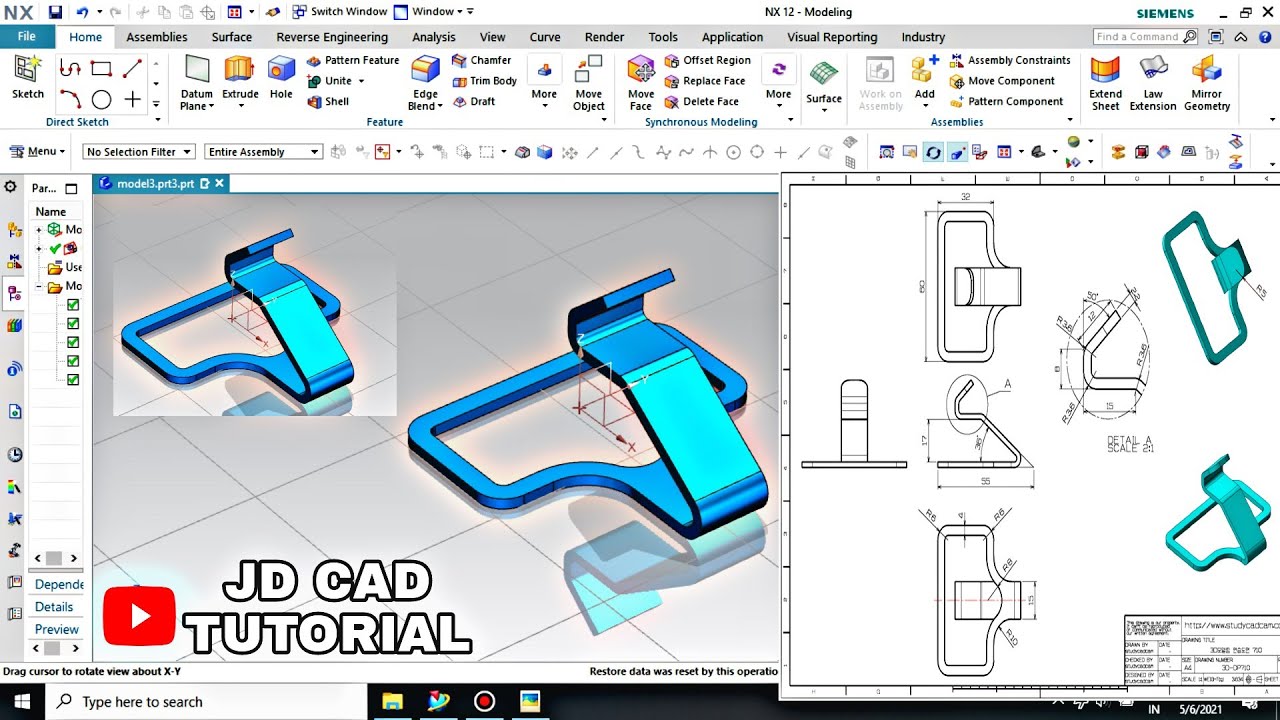1280x720 pixels.
Task: Open the Add component dropdown
Action: [x=925, y=107]
